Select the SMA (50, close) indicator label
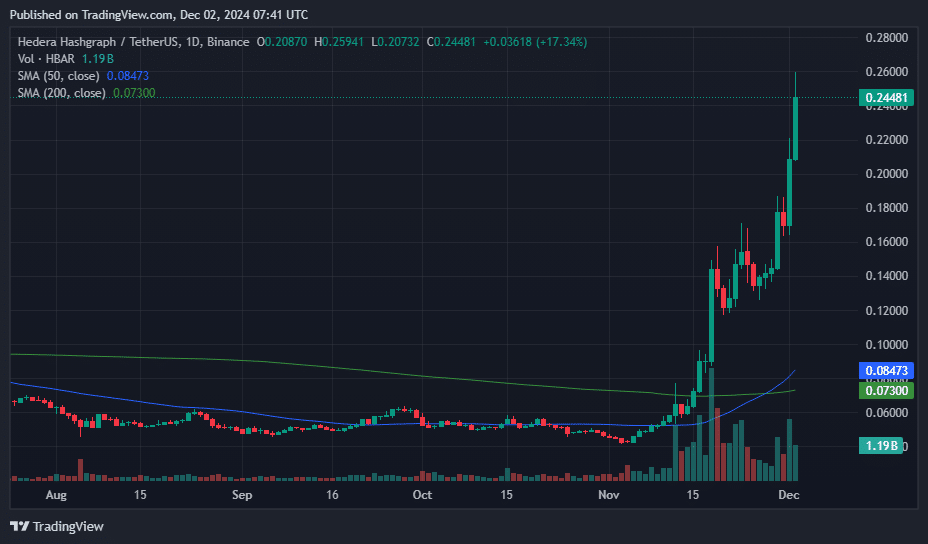The width and height of the screenshot is (928, 544). 59,76
